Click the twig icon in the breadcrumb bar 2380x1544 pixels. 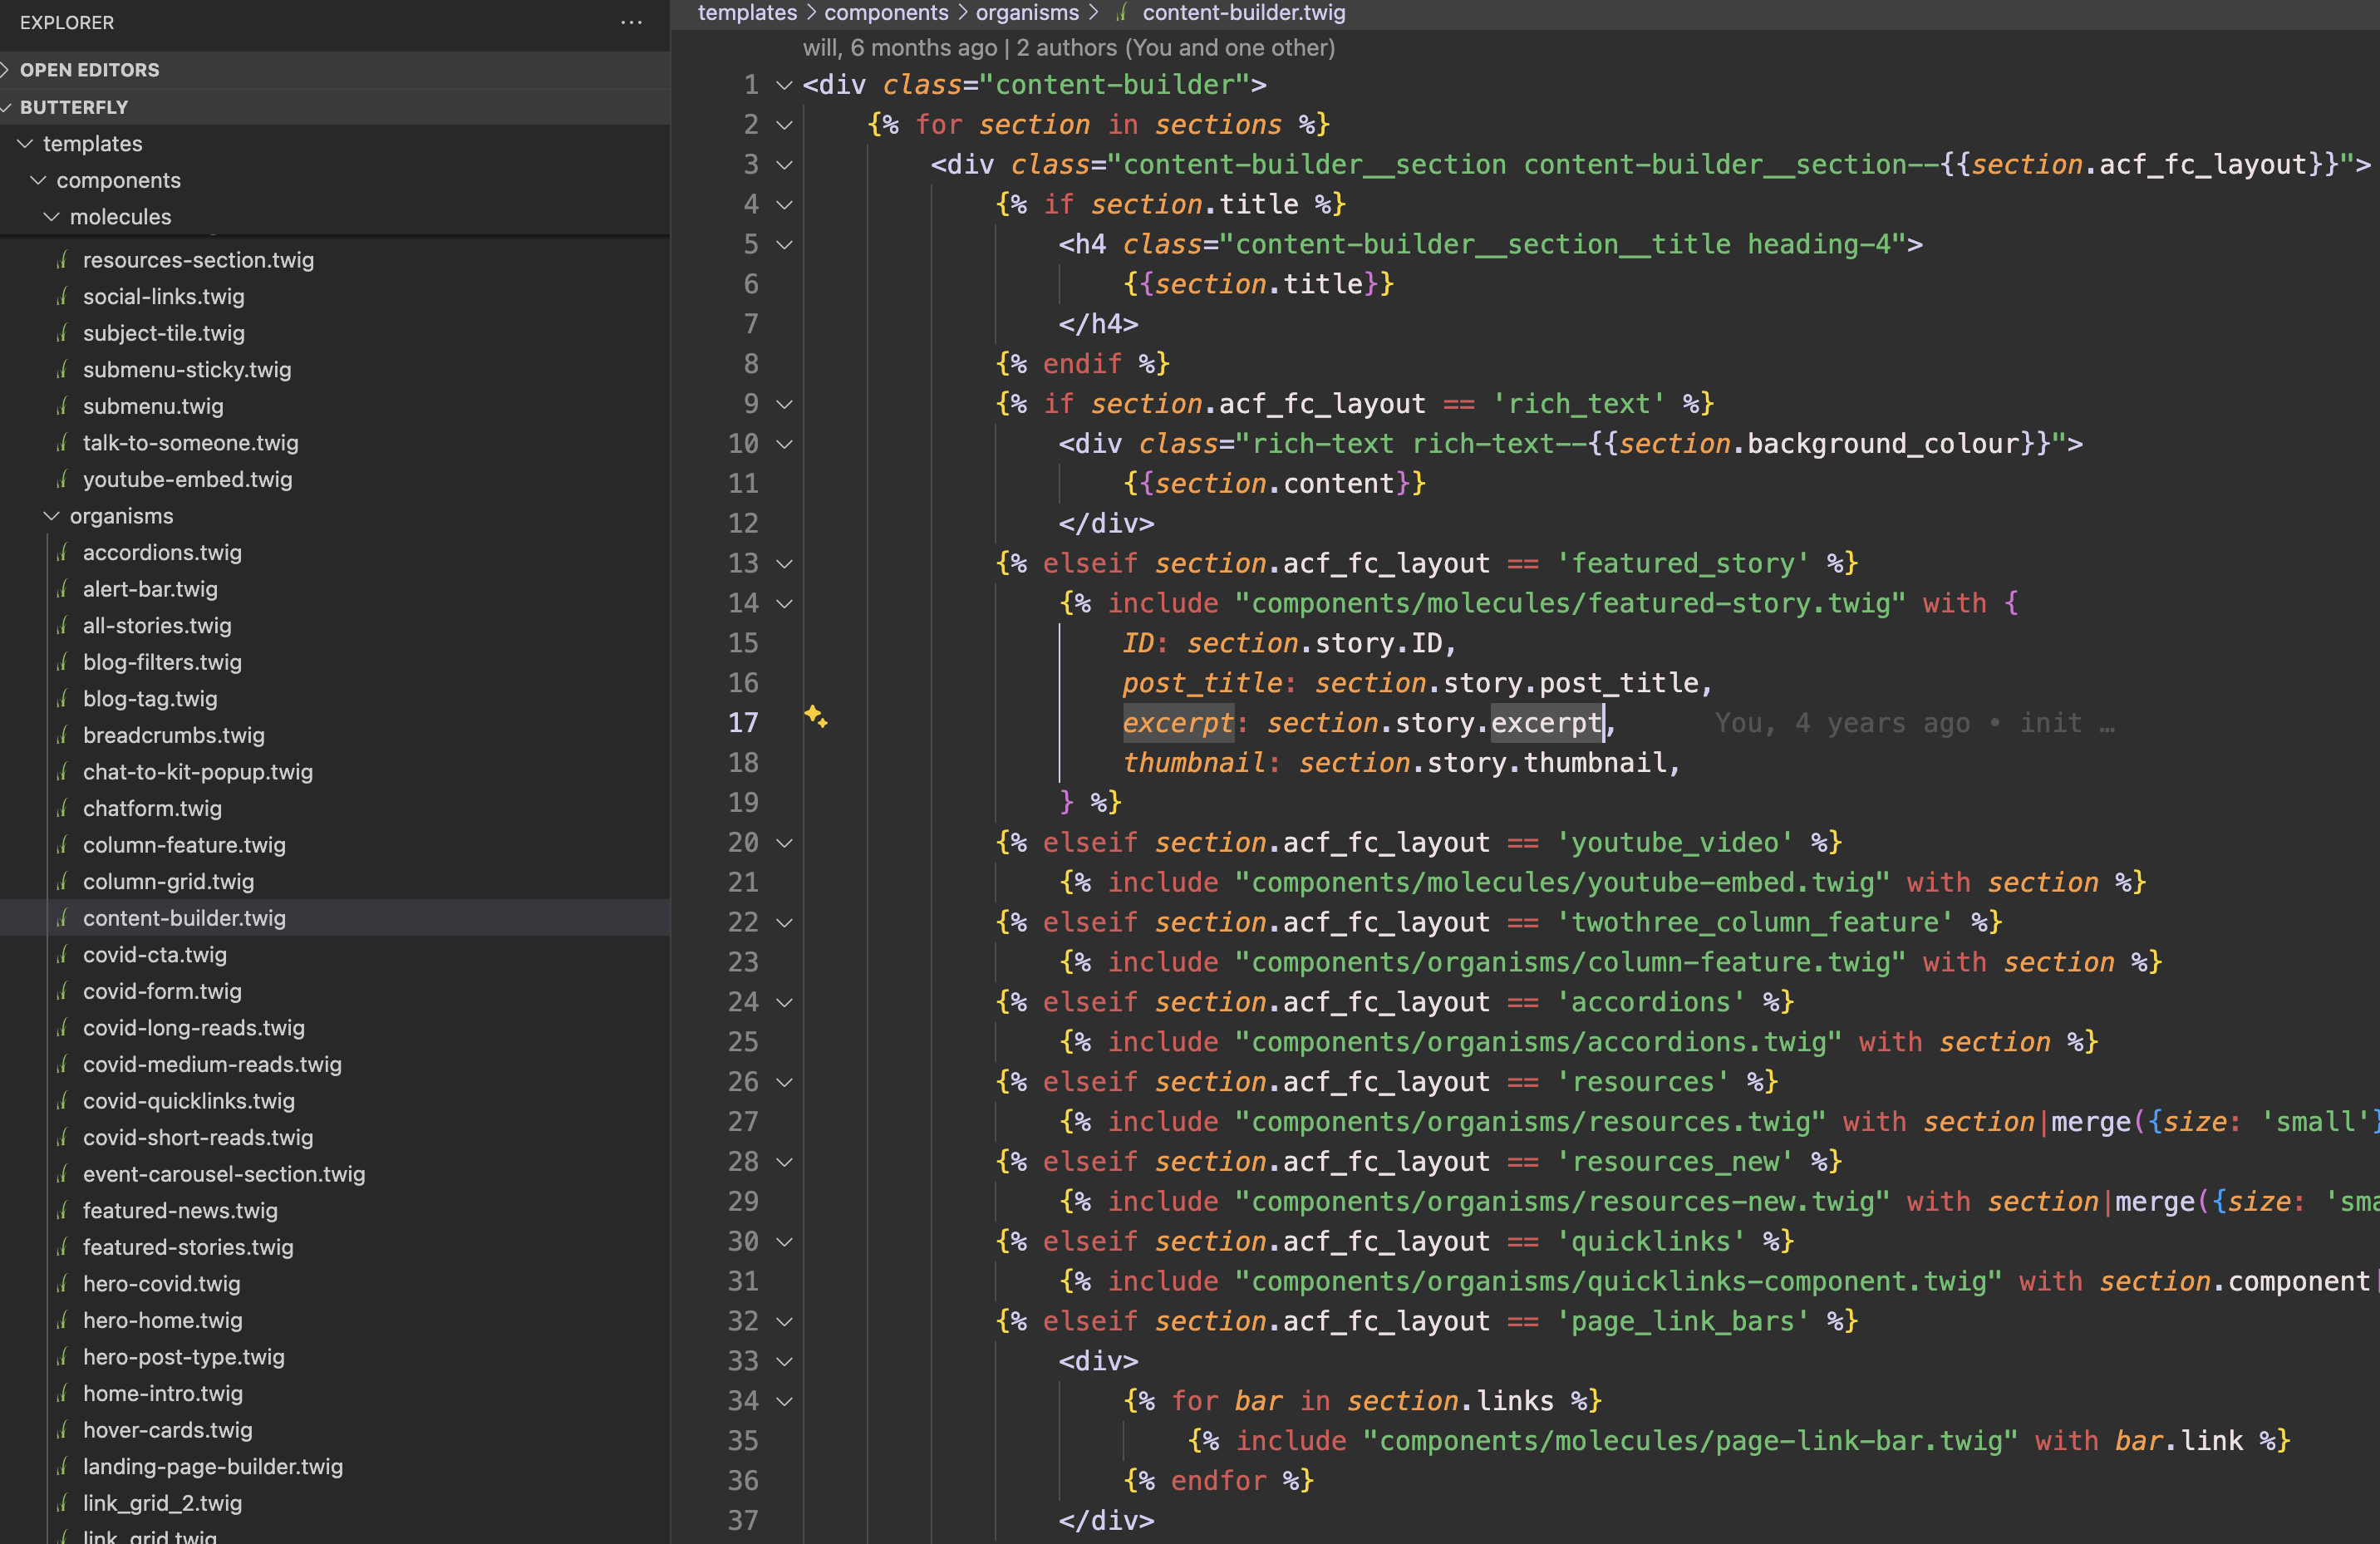[1121, 13]
